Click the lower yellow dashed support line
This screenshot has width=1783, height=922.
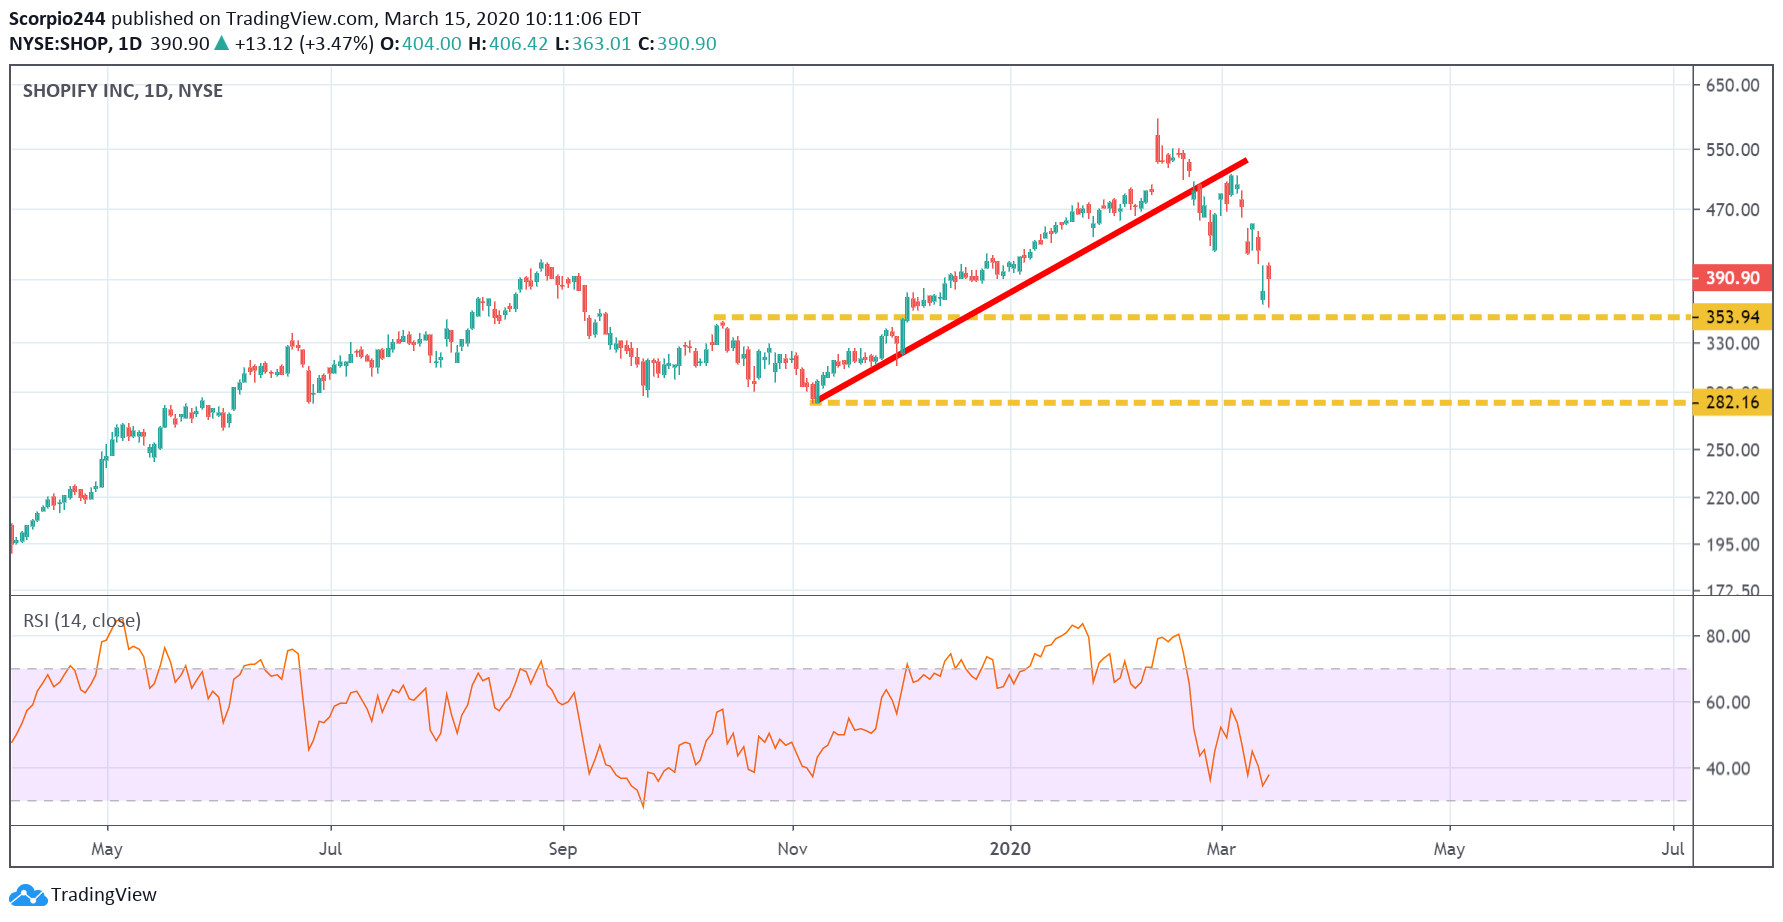(1250, 402)
